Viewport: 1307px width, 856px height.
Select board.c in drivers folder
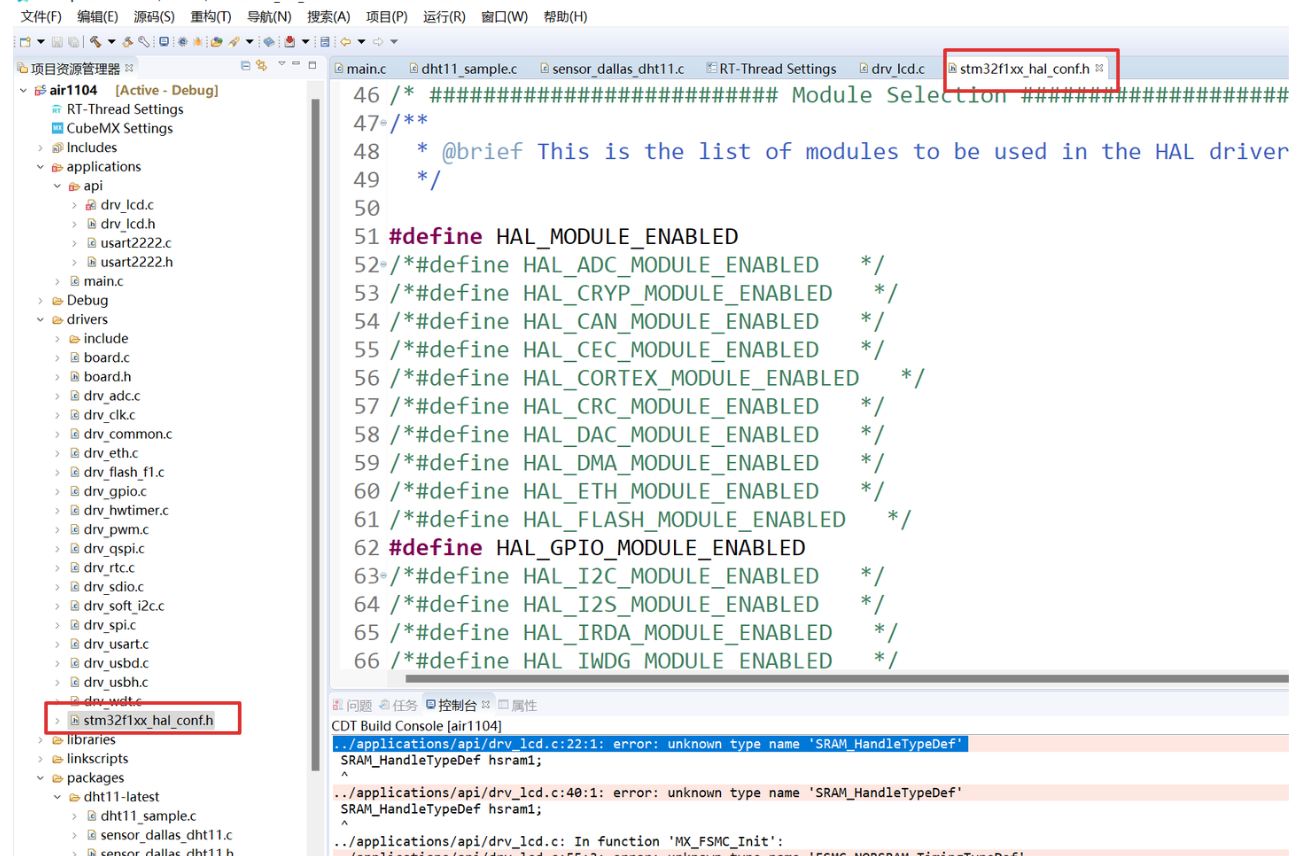(x=99, y=358)
